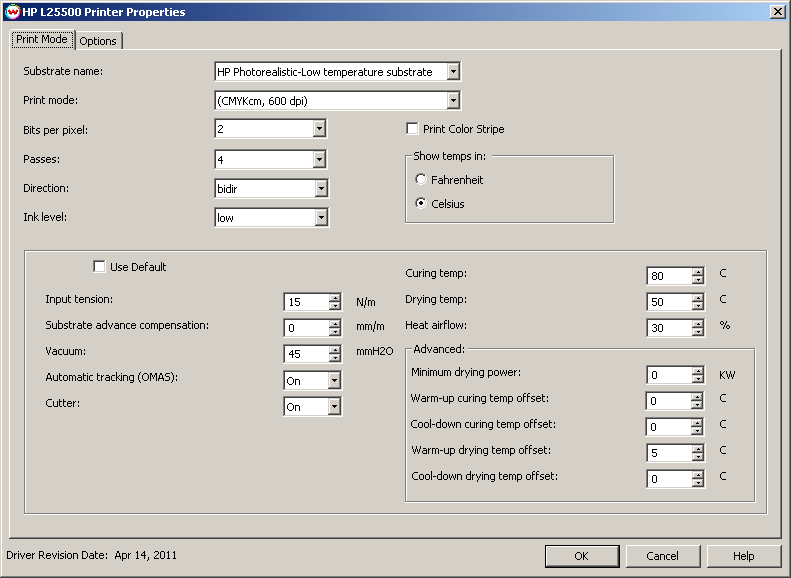Open the Passes dropdown list
The height and width of the screenshot is (578, 791).
pyautogui.click(x=319, y=159)
